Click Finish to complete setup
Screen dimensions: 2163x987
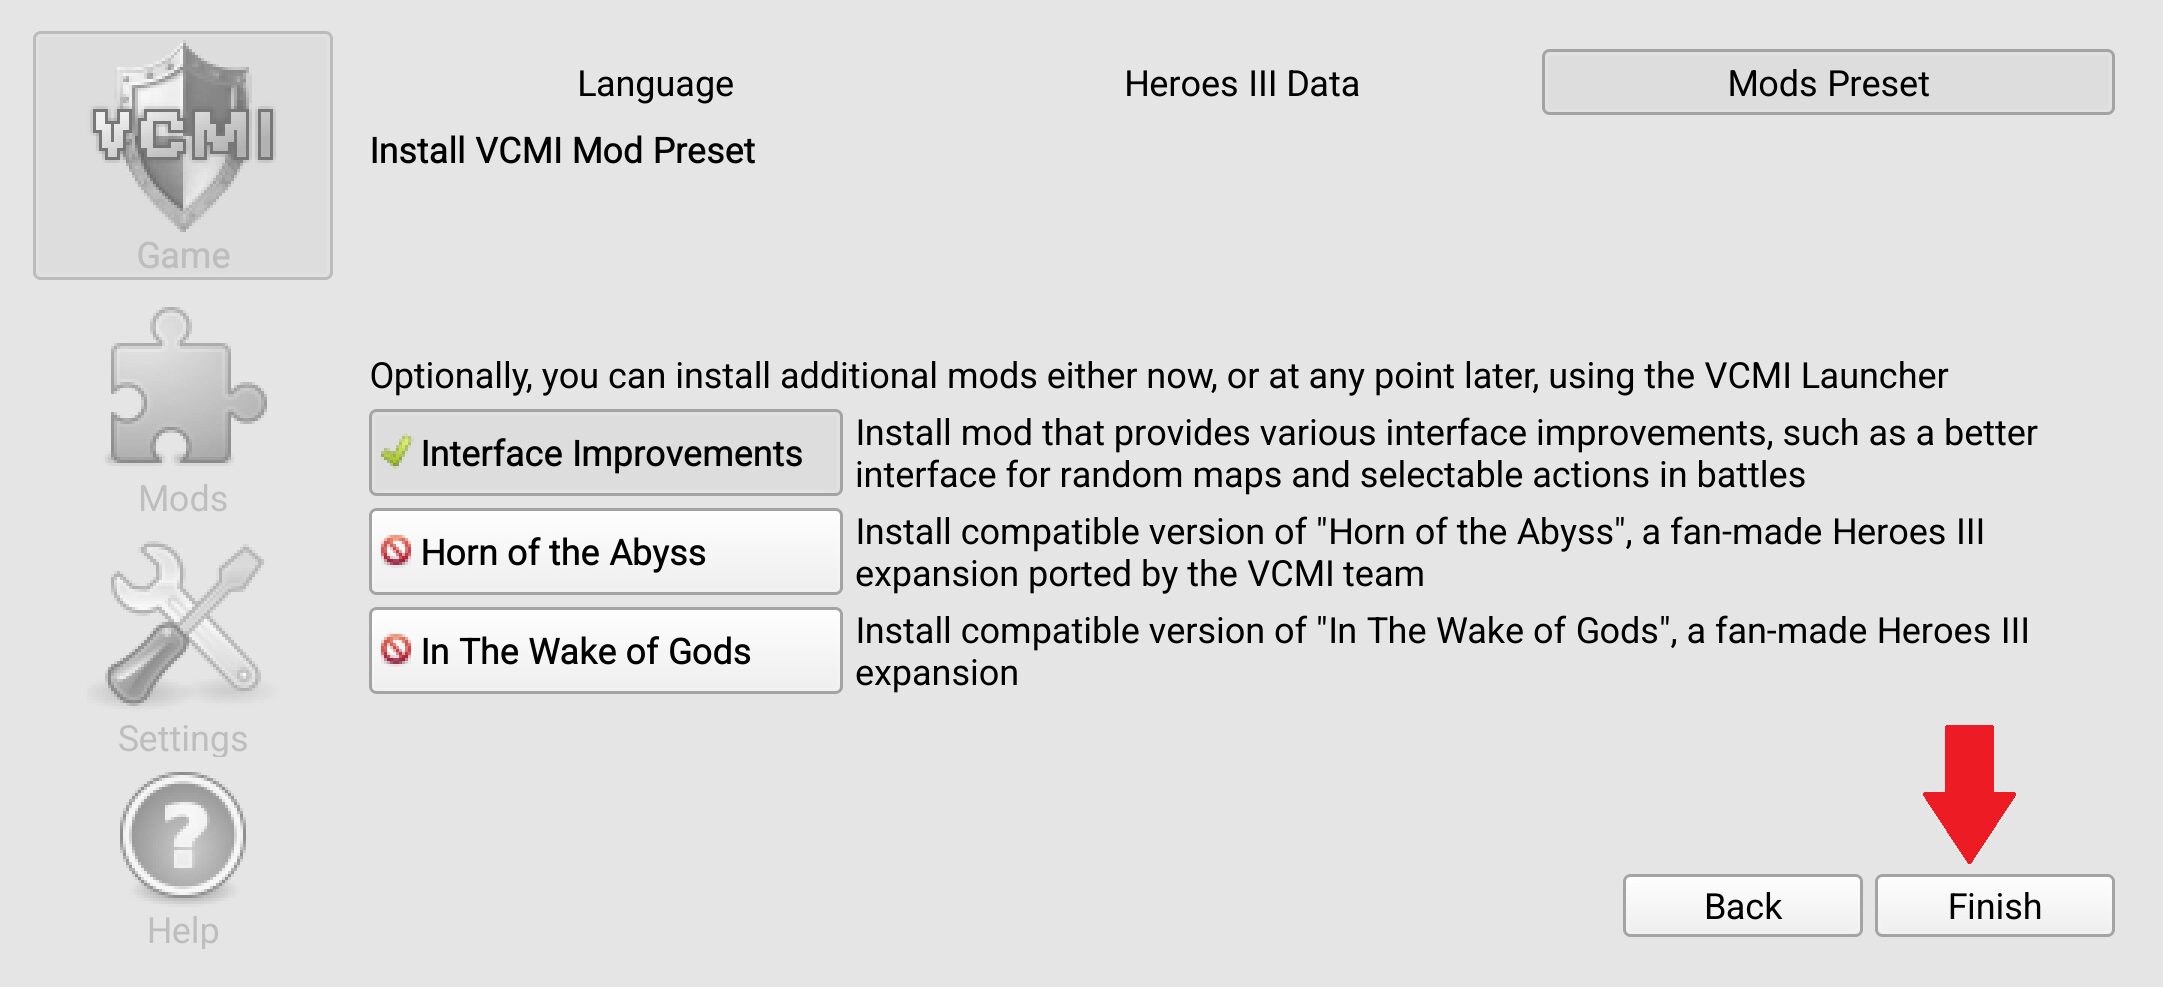[x=1994, y=906]
